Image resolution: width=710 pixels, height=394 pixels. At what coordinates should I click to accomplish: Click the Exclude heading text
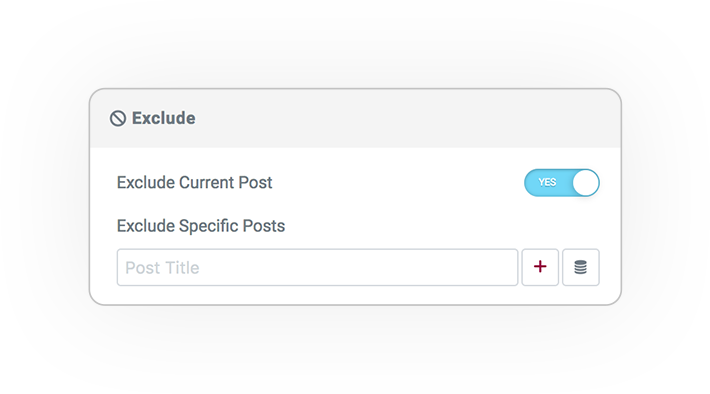pos(163,118)
